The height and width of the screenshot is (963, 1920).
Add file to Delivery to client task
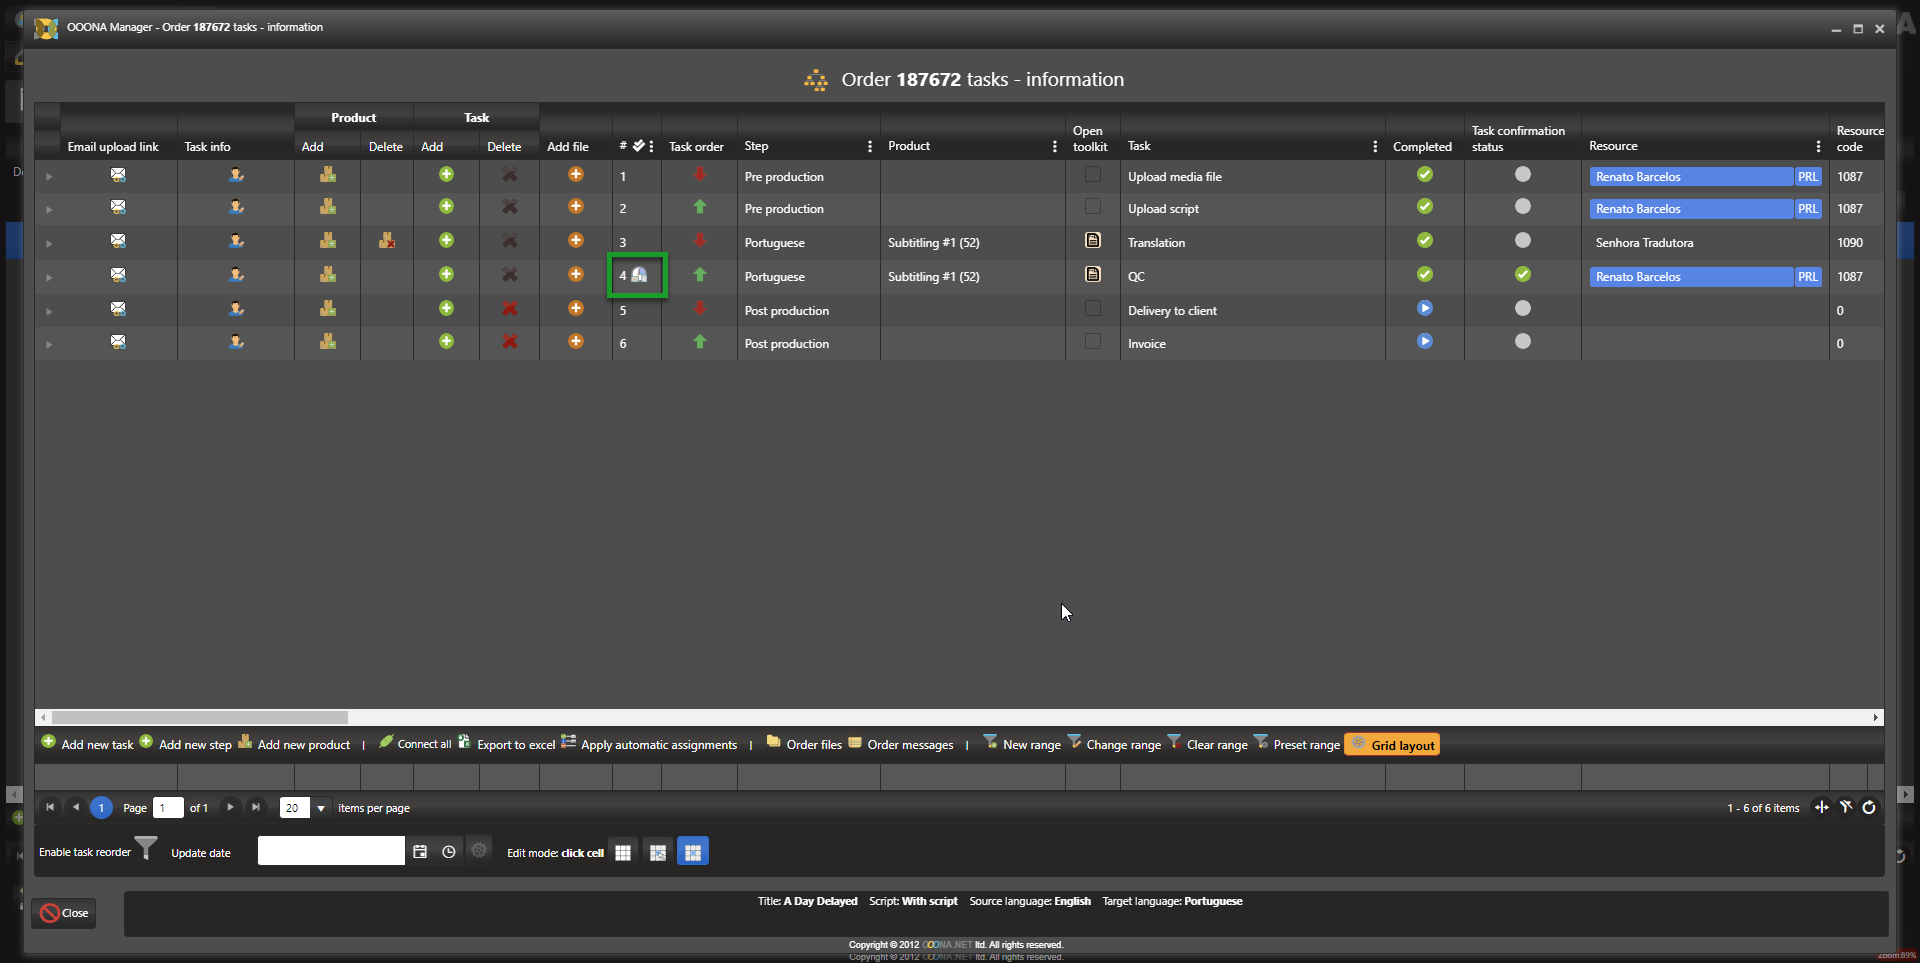point(575,309)
